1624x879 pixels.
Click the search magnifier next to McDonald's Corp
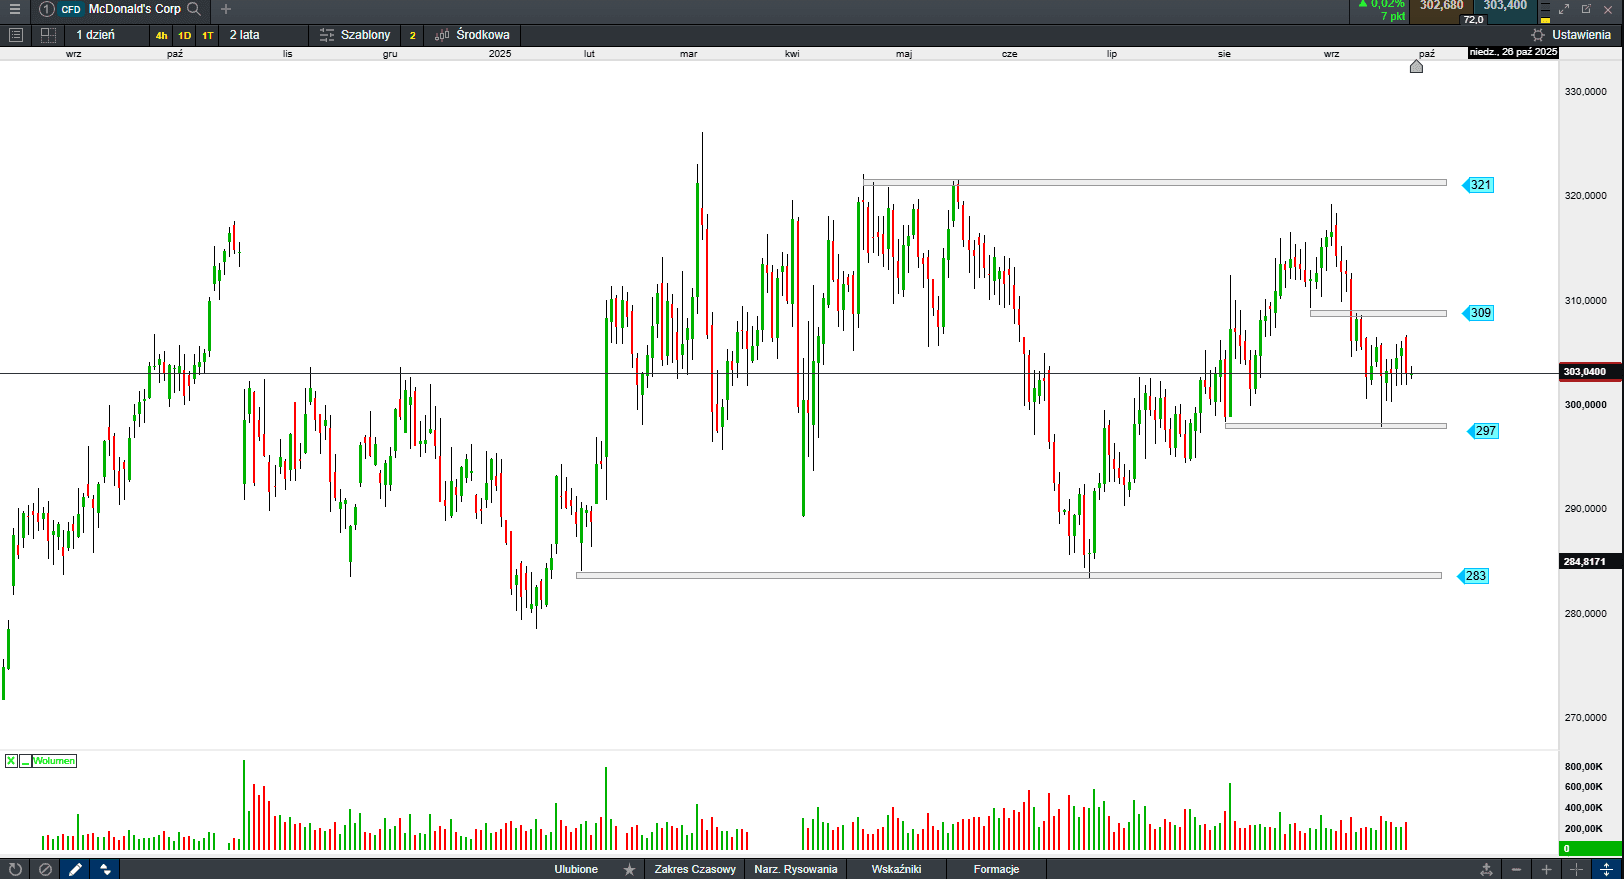194,9
